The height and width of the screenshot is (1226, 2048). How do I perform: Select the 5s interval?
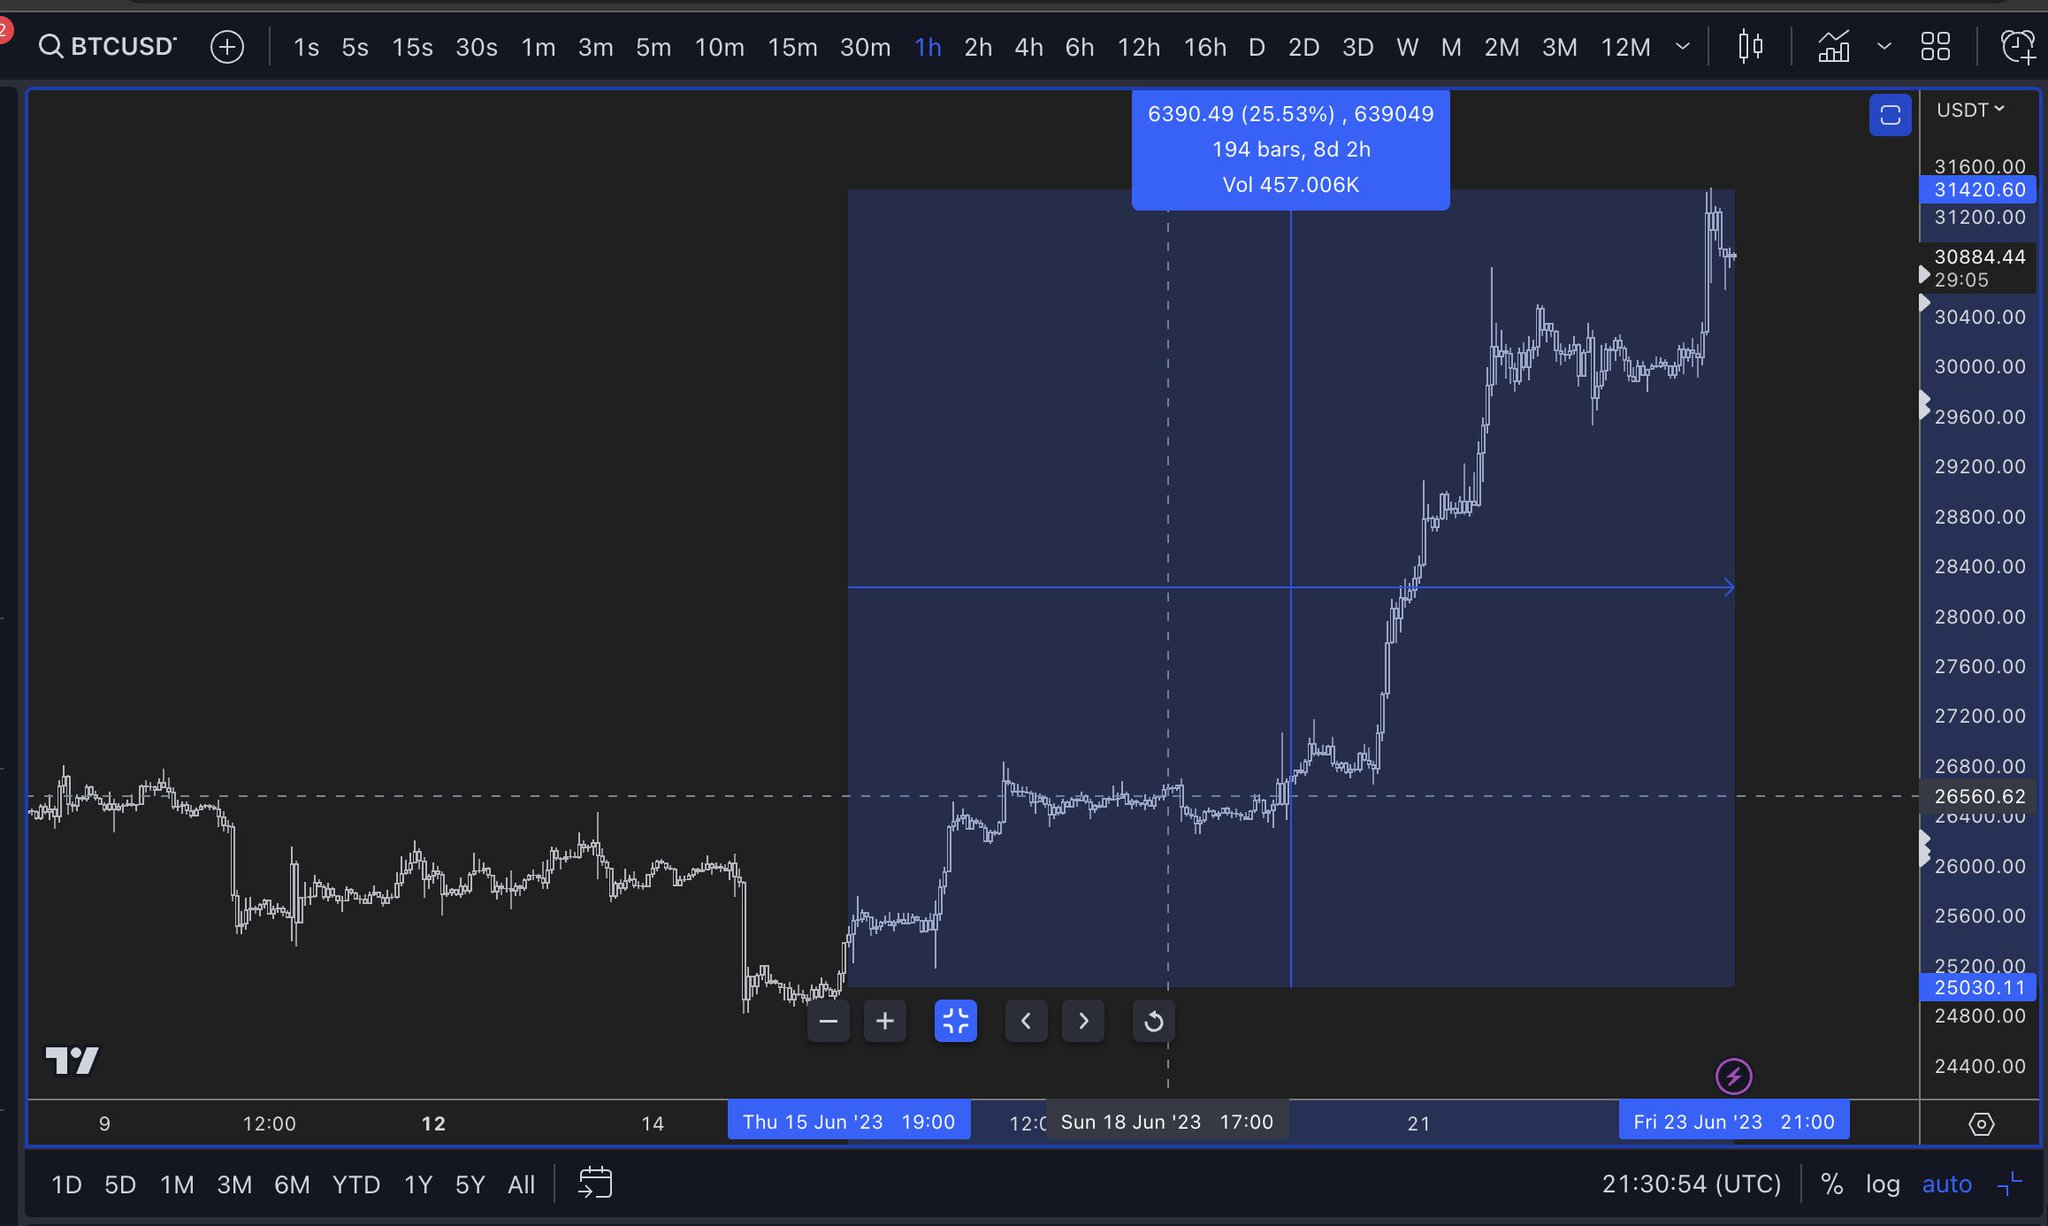[355, 47]
